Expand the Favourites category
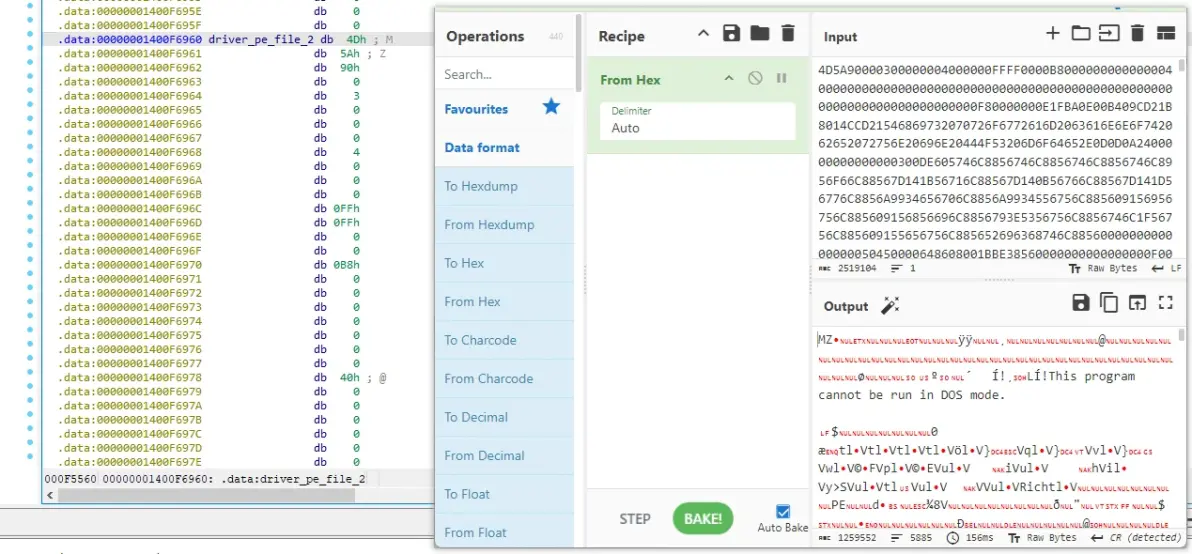1192x554 pixels. point(503,109)
